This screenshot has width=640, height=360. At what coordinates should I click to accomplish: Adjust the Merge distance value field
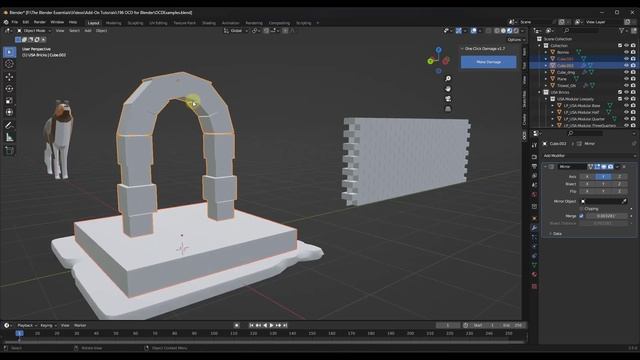[607, 216]
